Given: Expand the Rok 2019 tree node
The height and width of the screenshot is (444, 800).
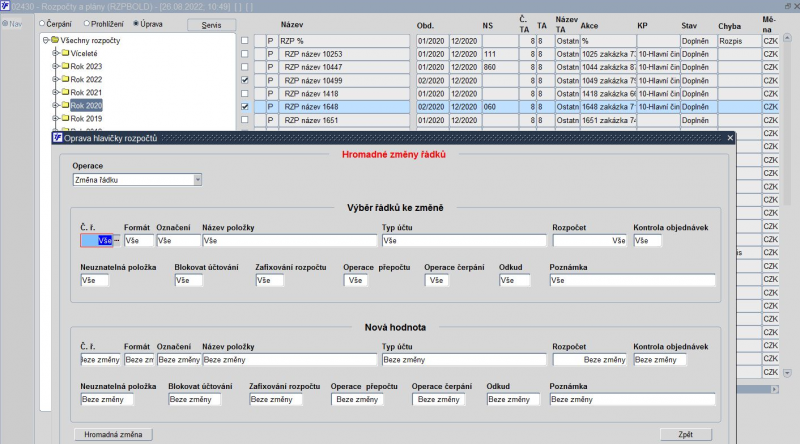Looking at the screenshot, I should pyautogui.click(x=55, y=118).
